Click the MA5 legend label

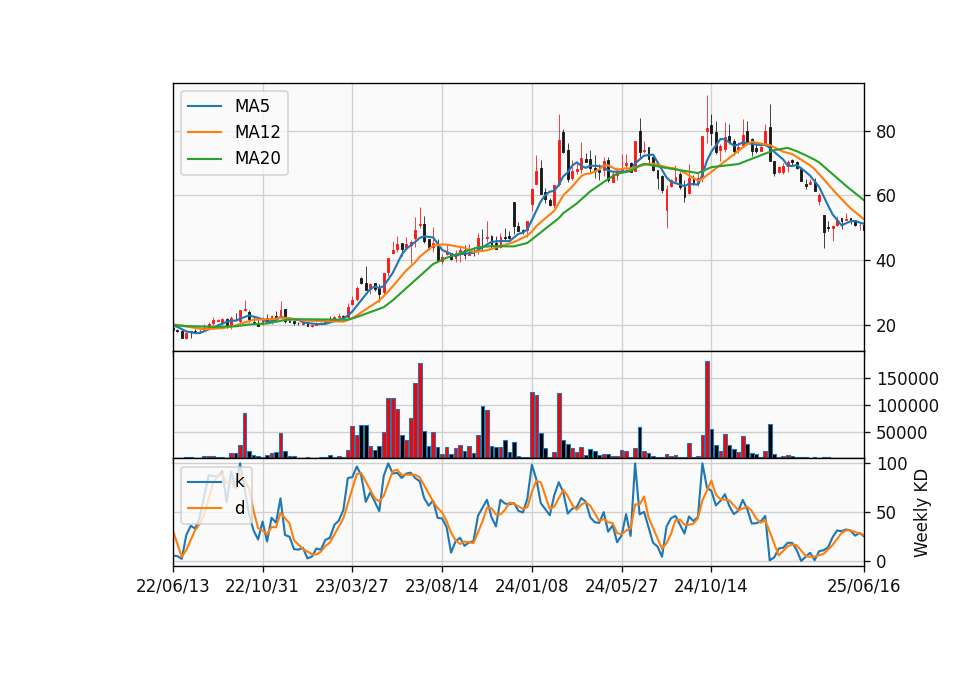pos(252,106)
